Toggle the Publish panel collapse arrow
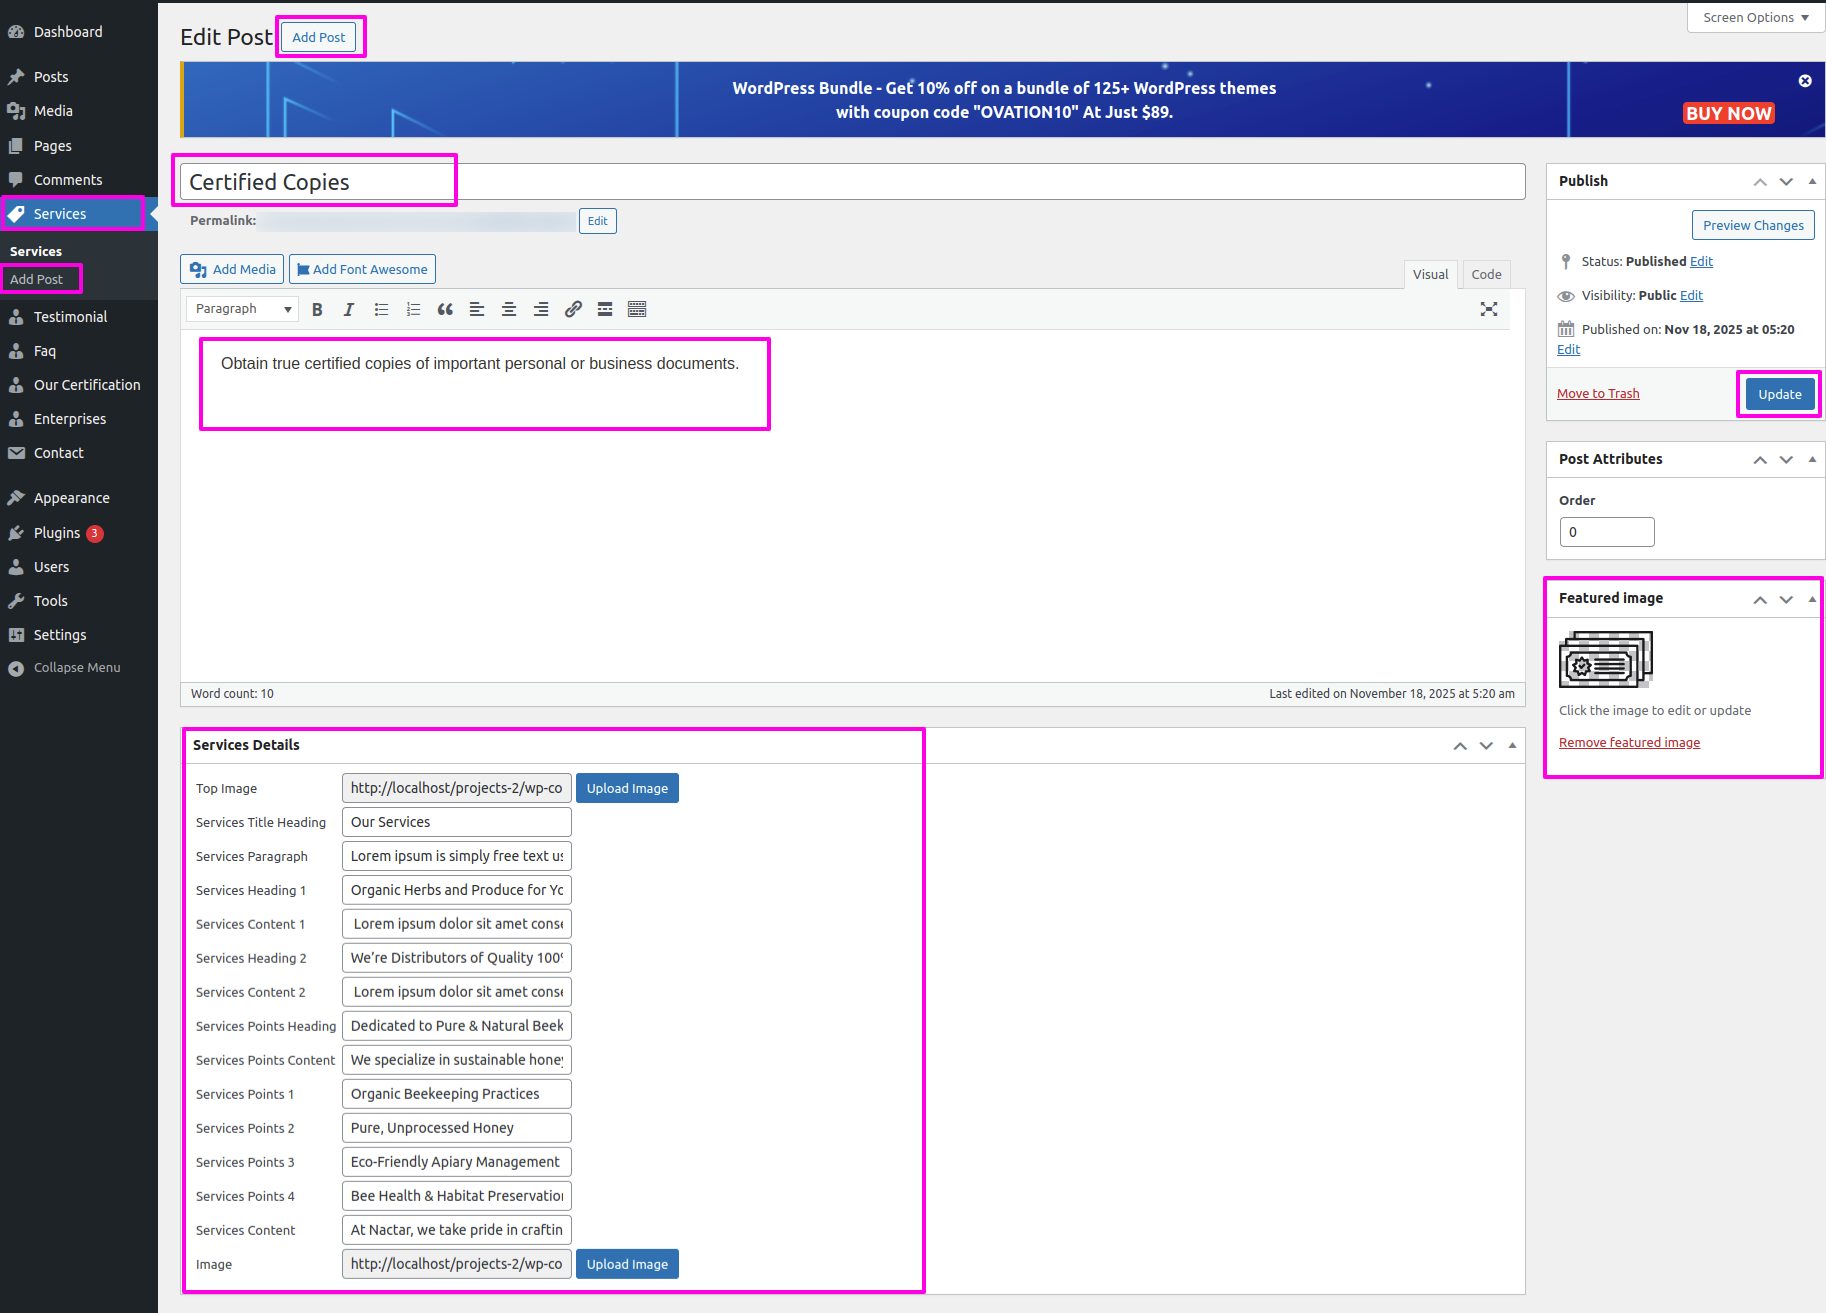The height and width of the screenshot is (1313, 1826). (x=1812, y=181)
